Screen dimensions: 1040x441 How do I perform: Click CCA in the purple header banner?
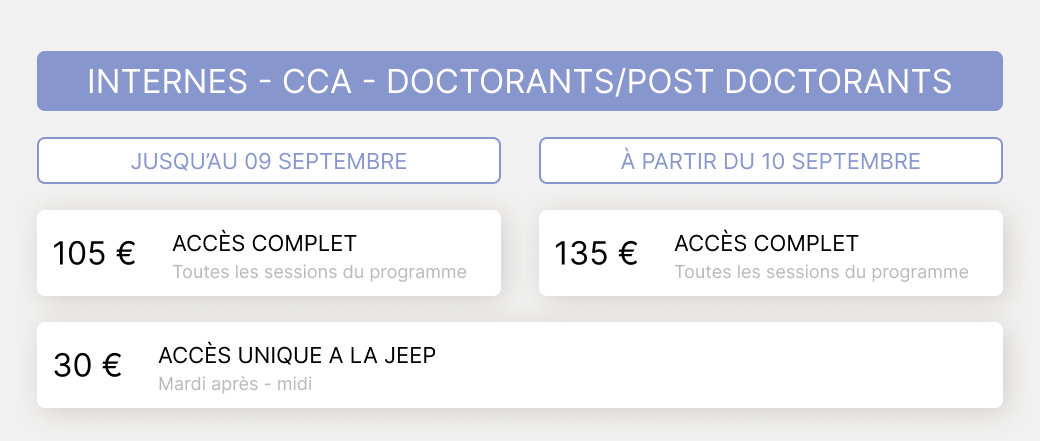[317, 82]
